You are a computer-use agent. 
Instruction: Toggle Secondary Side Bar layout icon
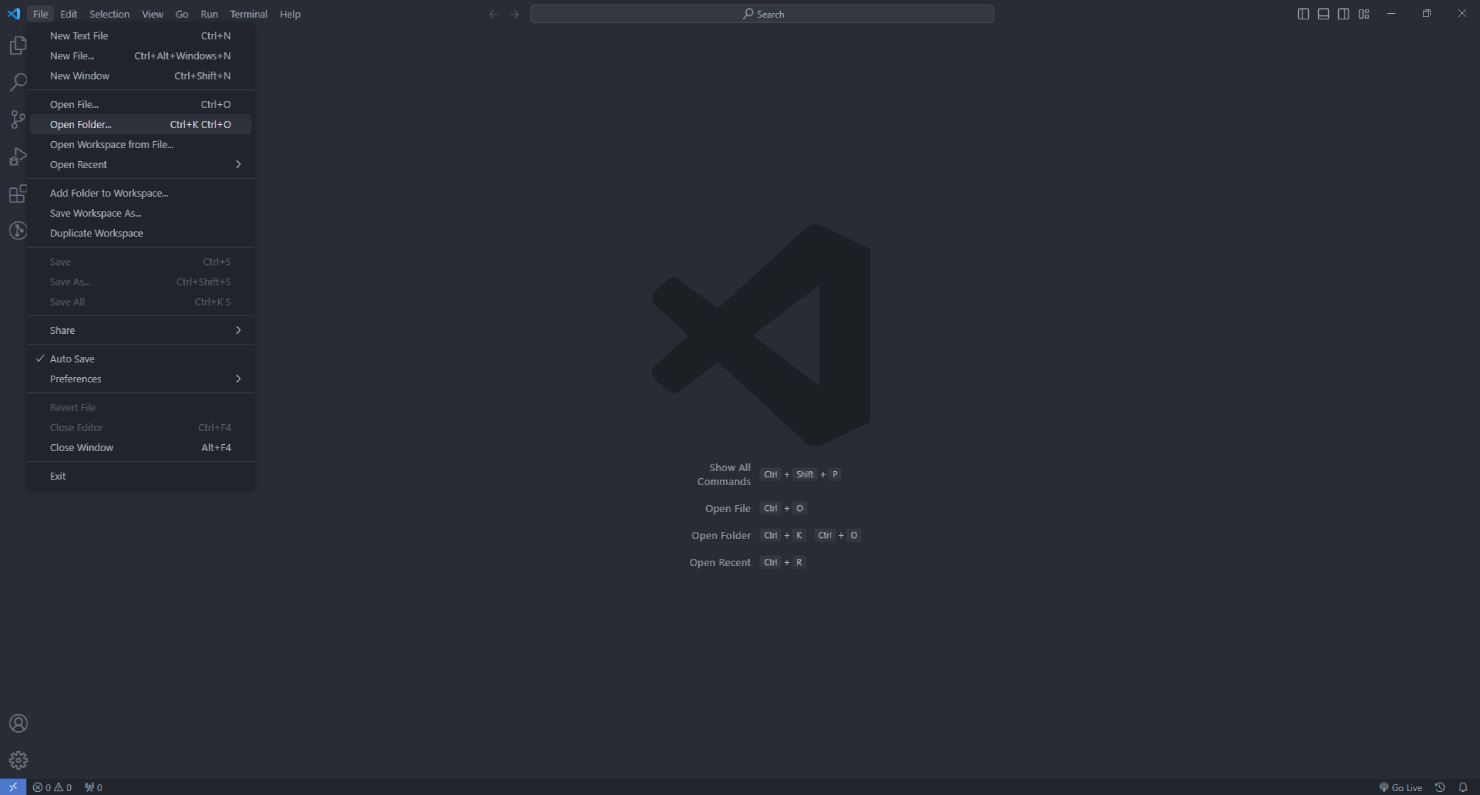(1343, 14)
